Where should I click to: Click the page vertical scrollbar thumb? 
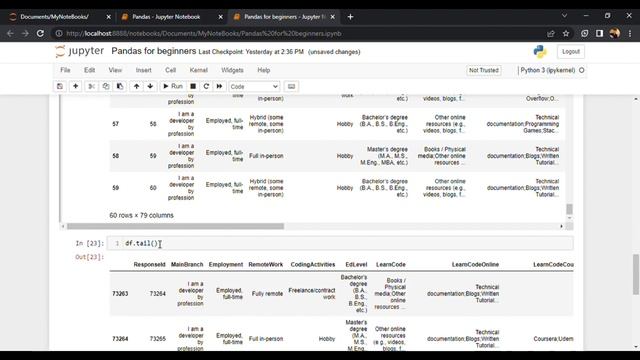pos(636,274)
